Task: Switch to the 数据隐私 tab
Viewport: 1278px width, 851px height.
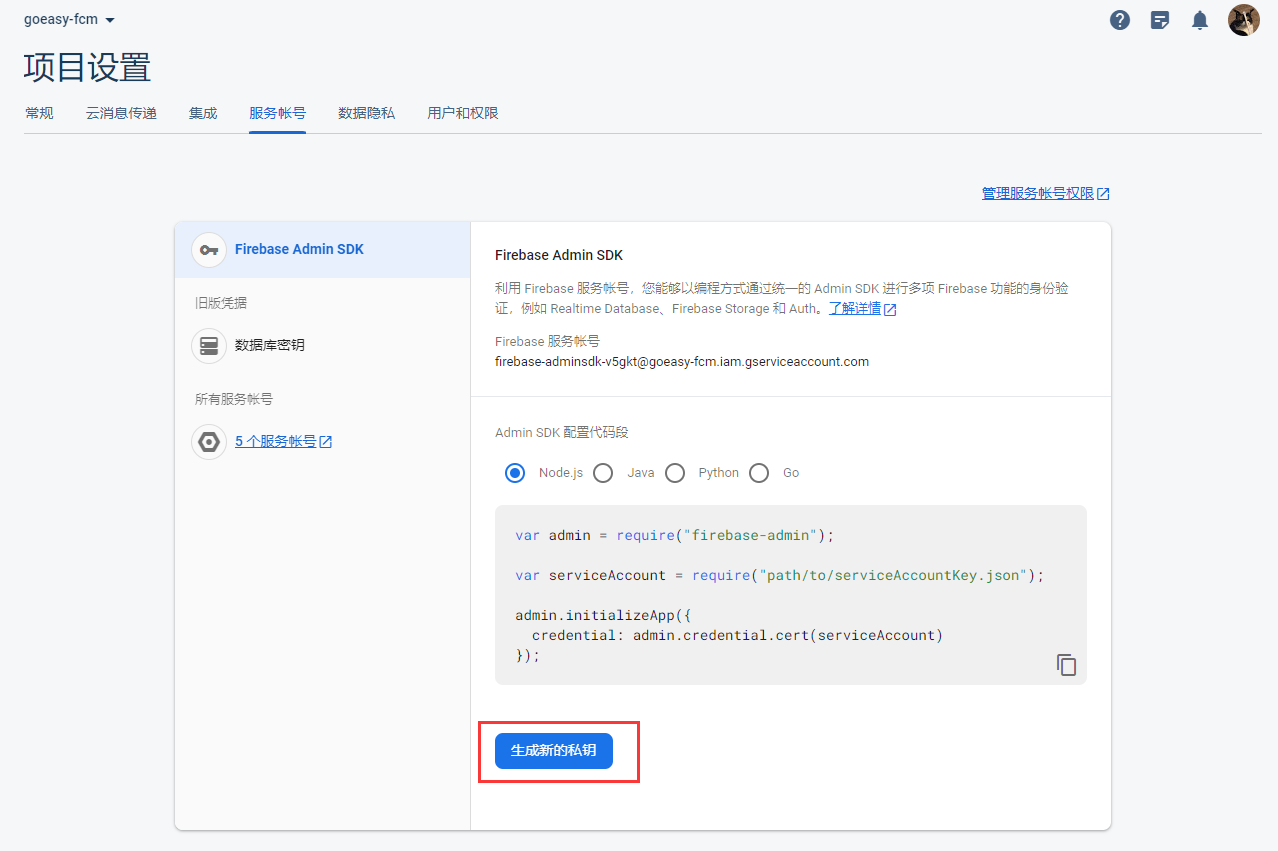Action: [x=366, y=113]
